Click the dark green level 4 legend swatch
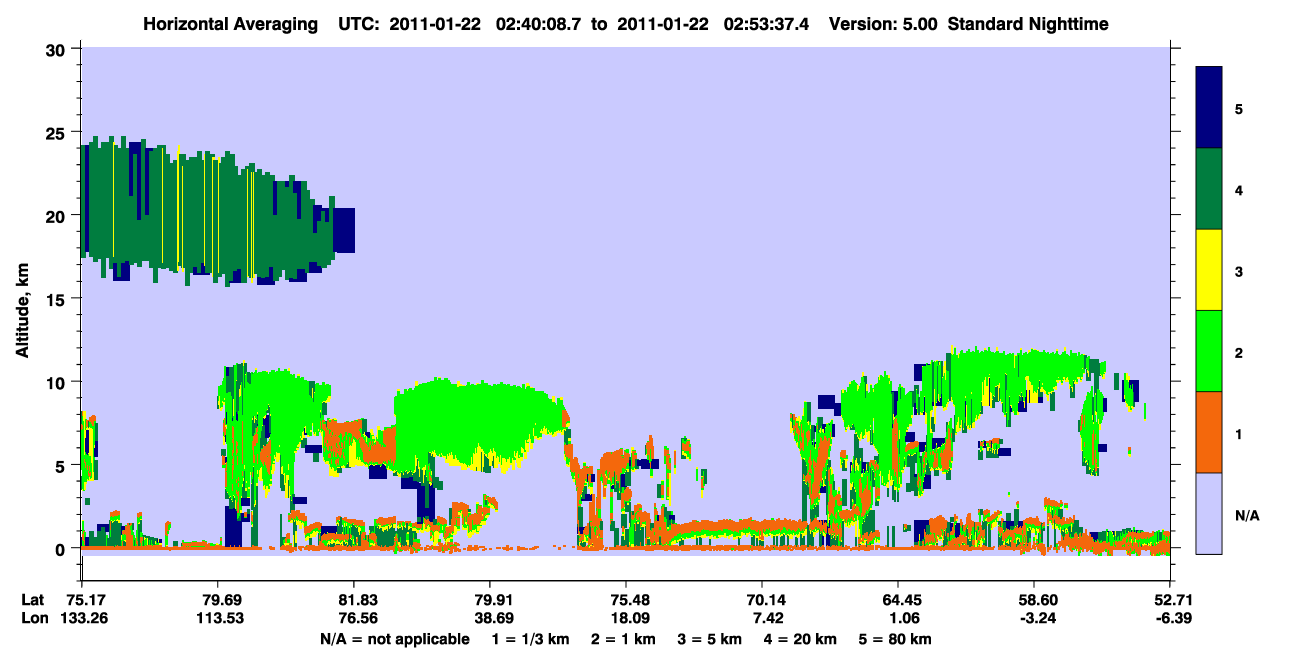Viewport: 1300px width, 667px height. (1209, 189)
